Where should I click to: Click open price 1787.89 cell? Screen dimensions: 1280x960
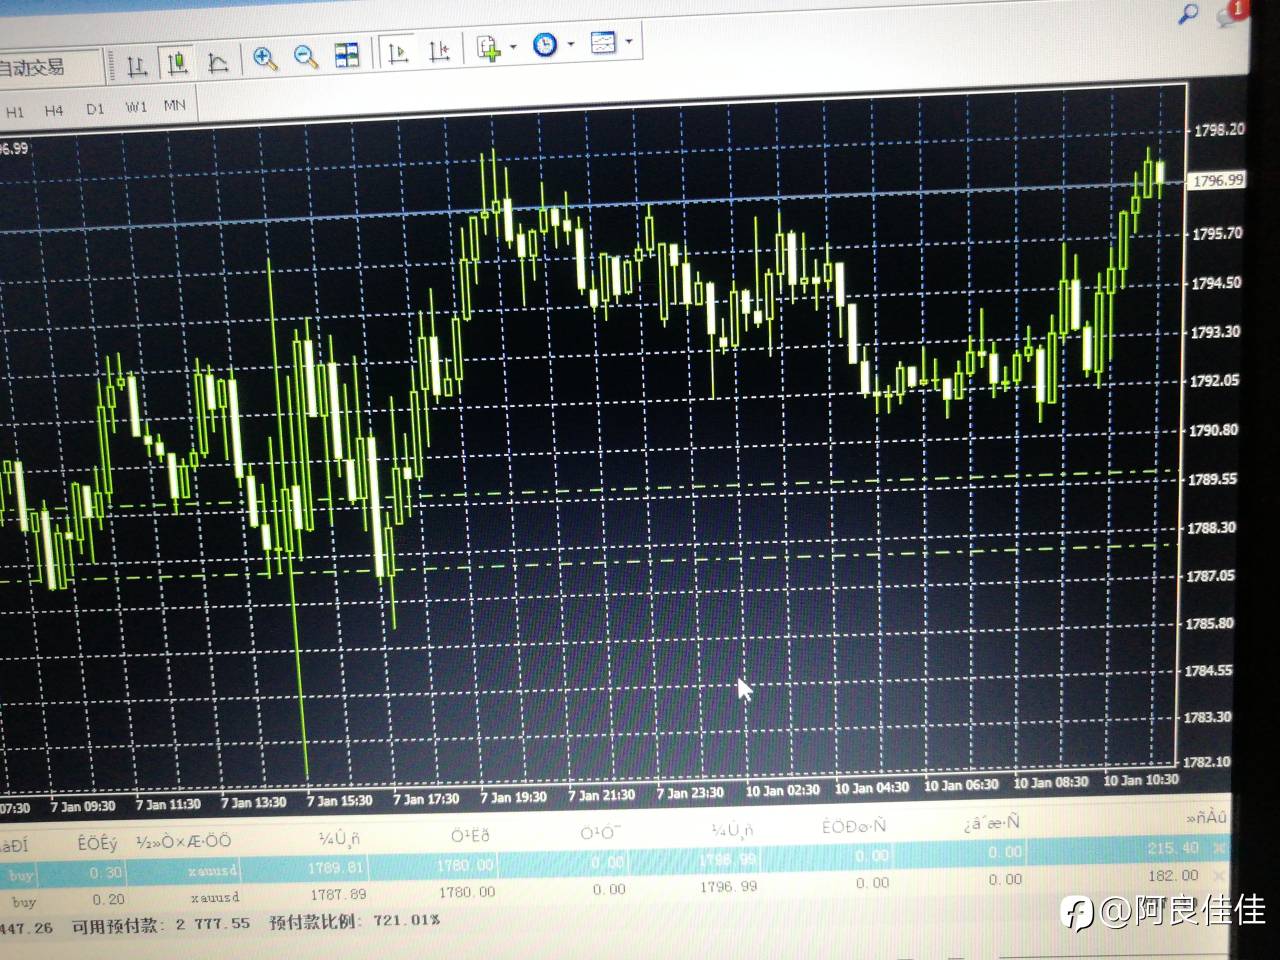(338, 895)
